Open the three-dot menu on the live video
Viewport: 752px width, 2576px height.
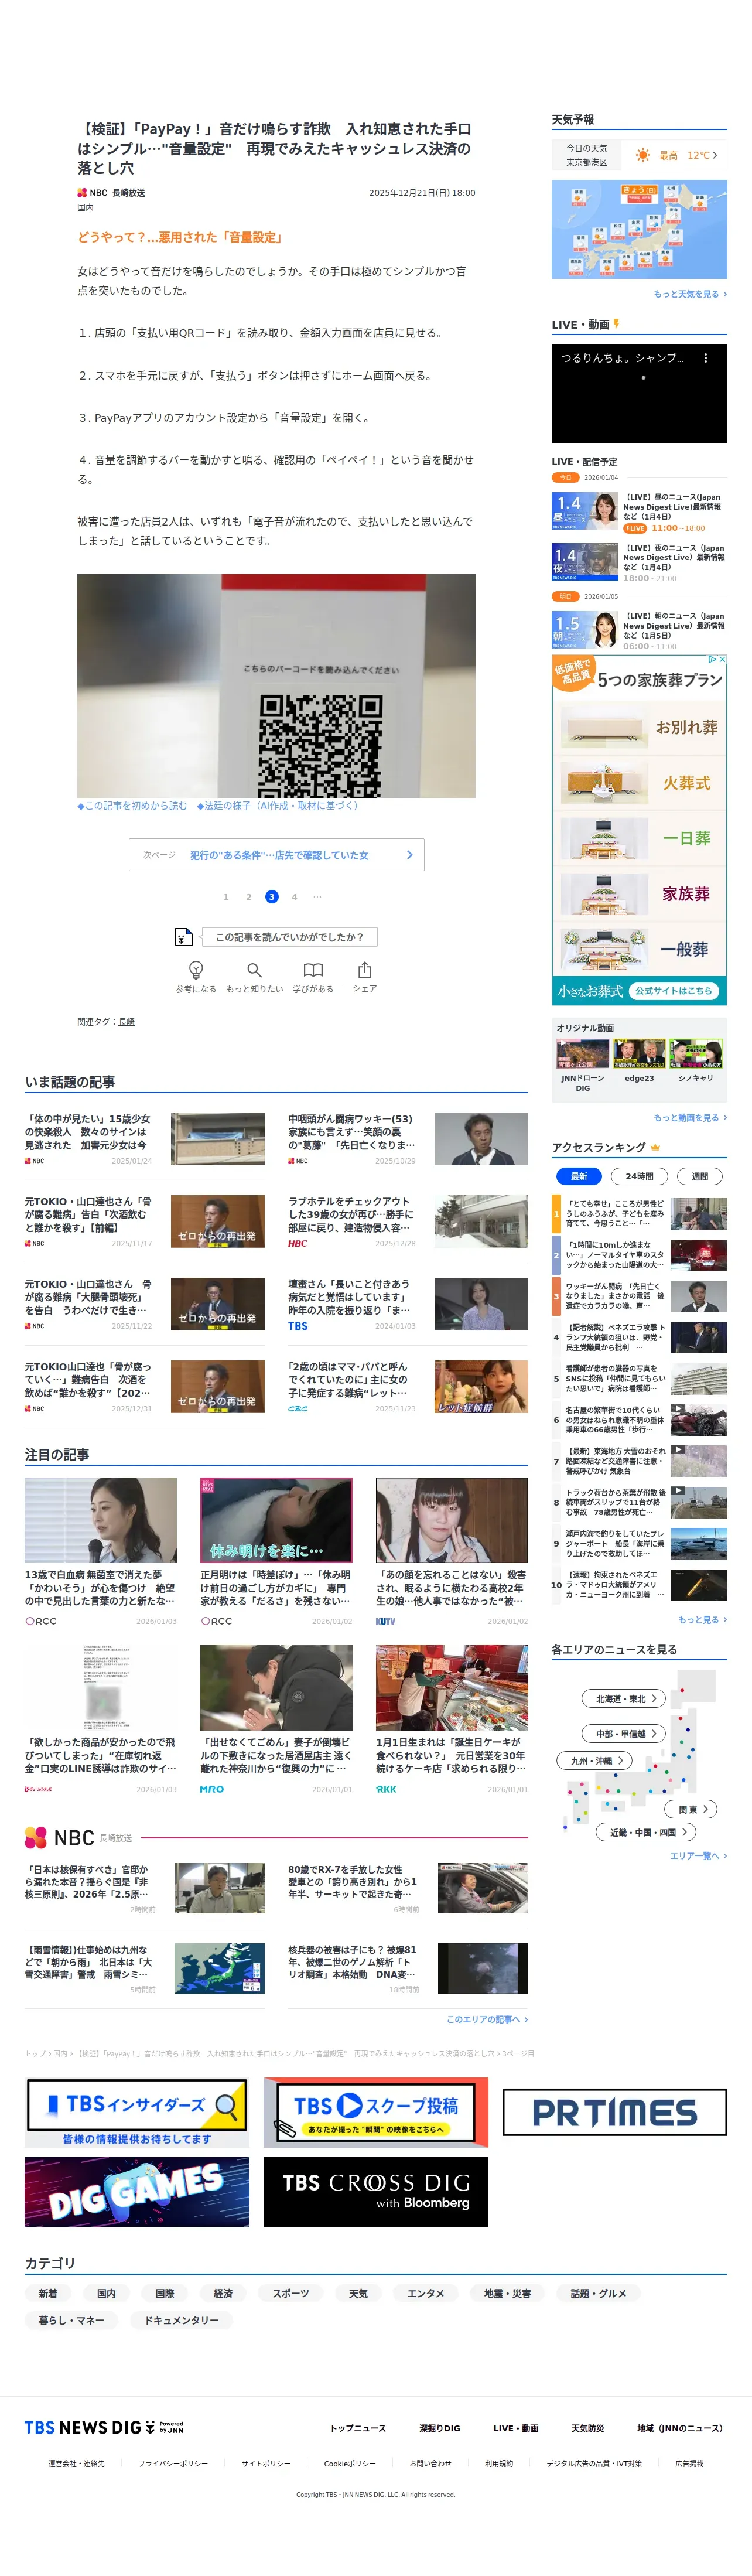pos(705,357)
